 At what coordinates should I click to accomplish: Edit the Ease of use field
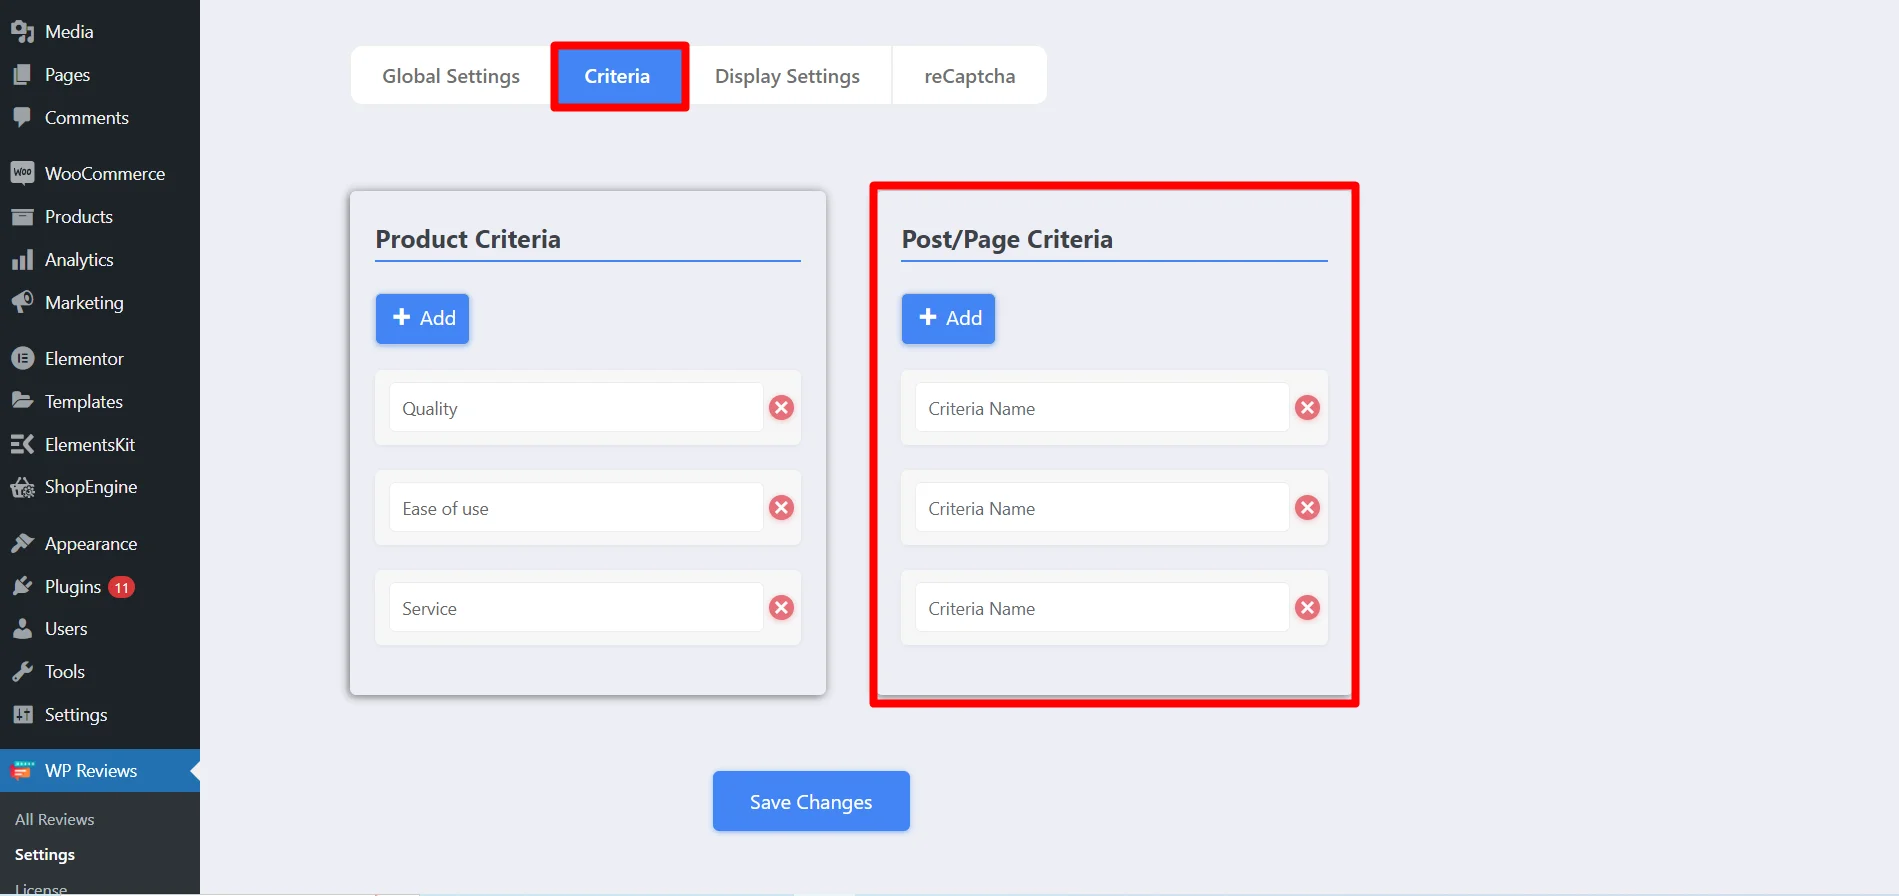click(x=576, y=508)
